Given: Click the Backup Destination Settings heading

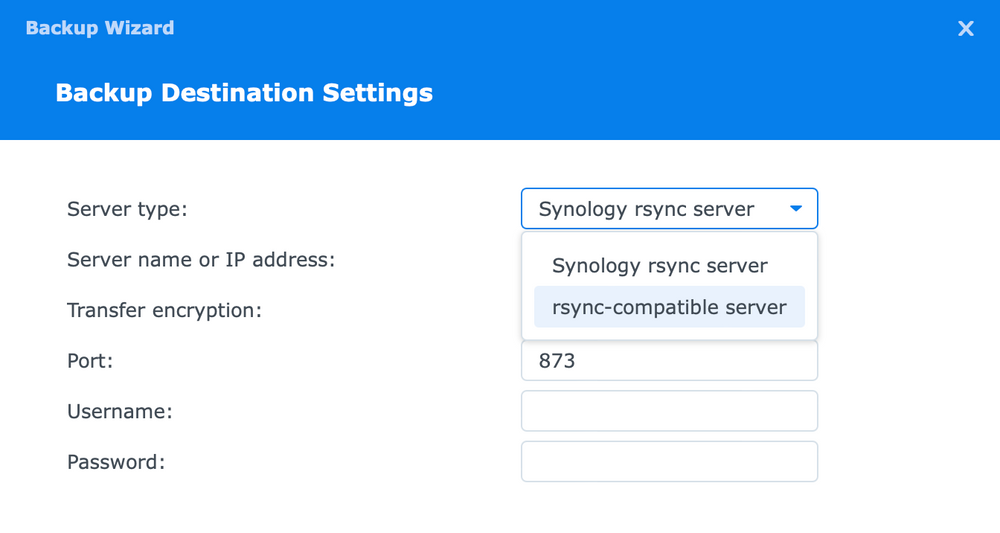Looking at the screenshot, I should (244, 93).
